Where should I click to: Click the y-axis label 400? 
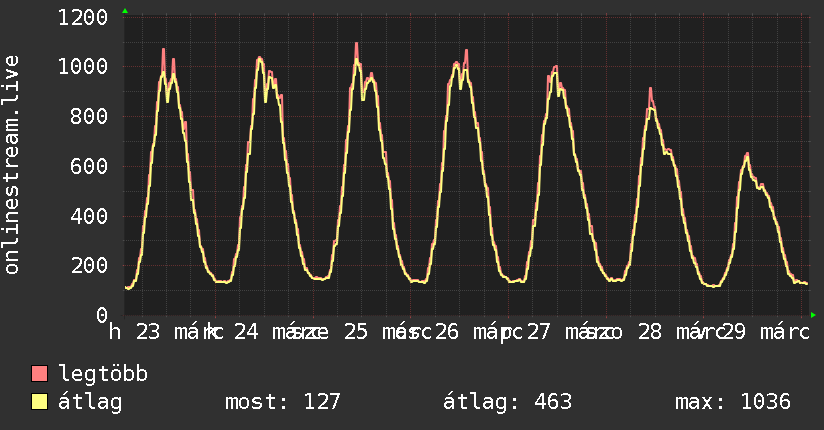(x=89, y=216)
